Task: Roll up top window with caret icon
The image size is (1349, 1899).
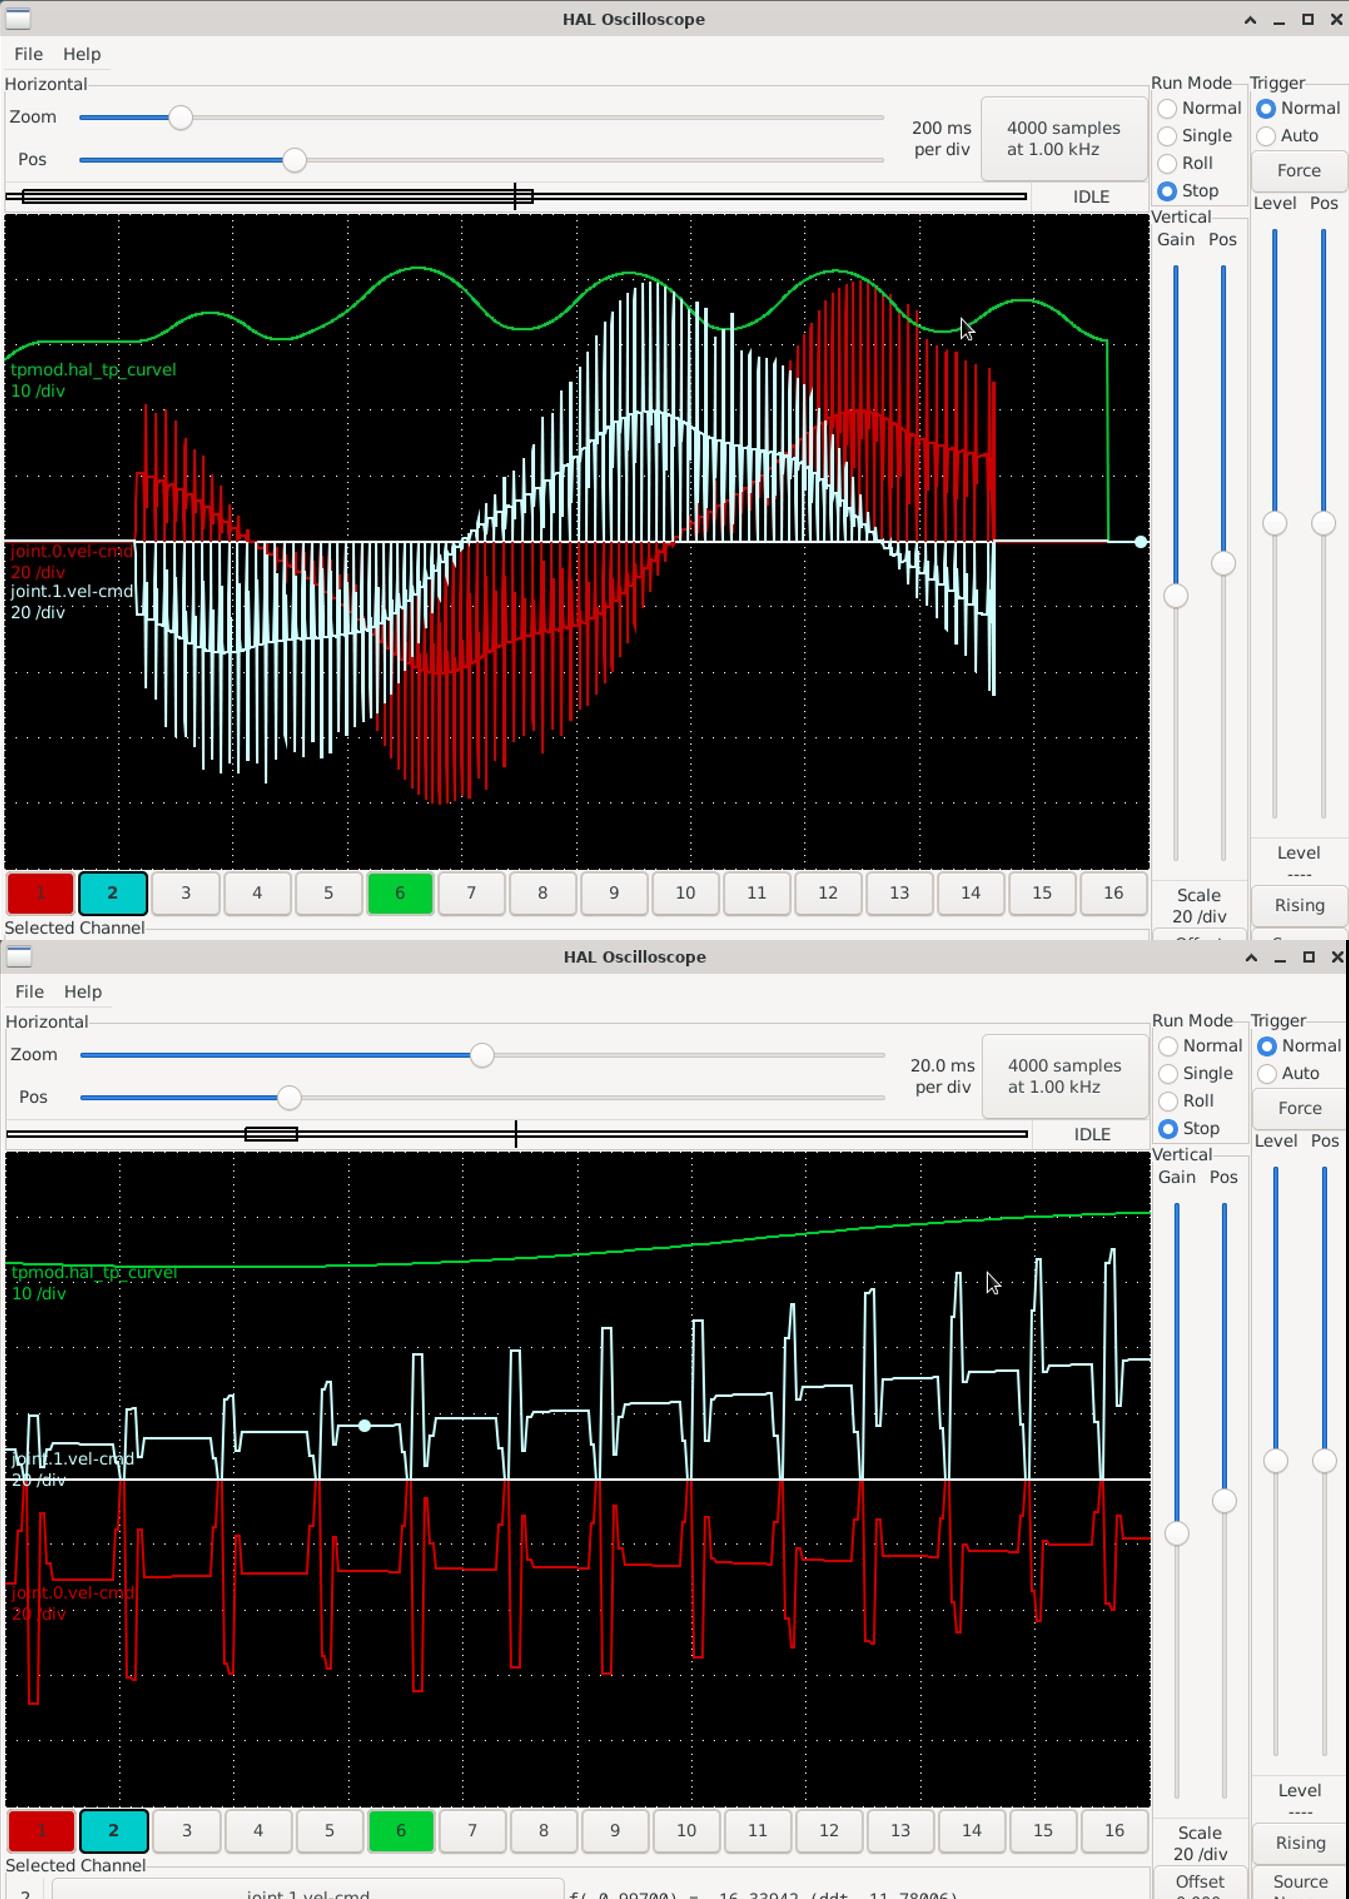Action: (x=1250, y=19)
